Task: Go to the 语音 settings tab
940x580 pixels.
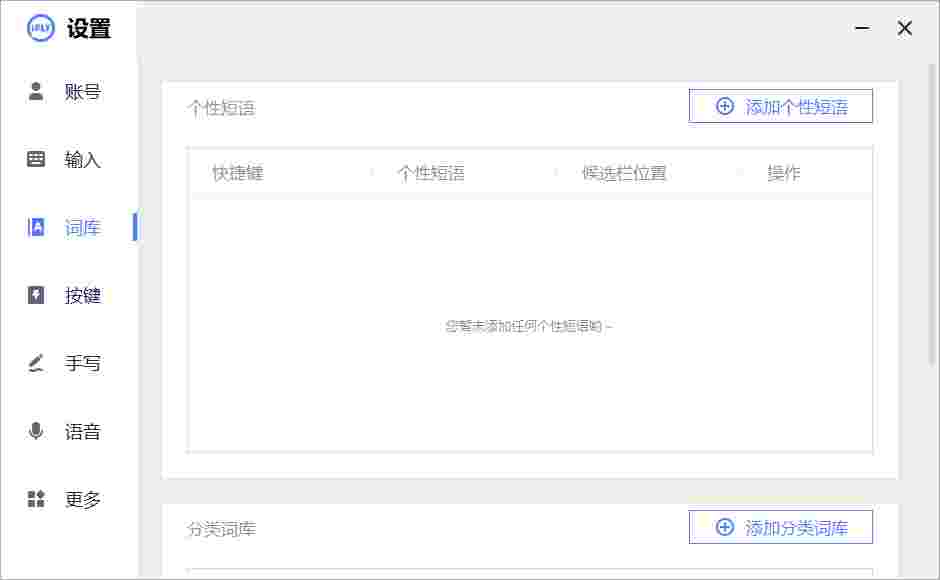Action: coord(82,431)
